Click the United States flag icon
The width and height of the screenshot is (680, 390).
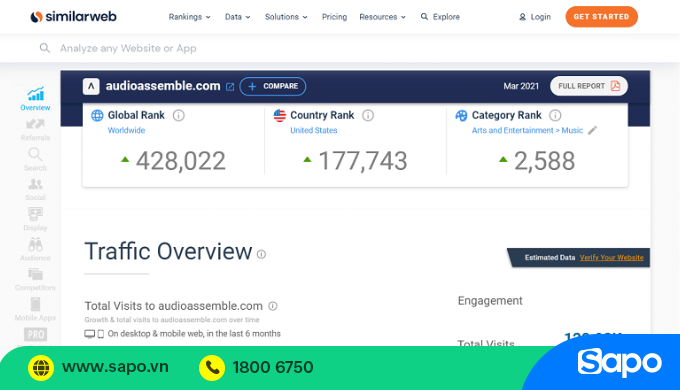point(280,115)
